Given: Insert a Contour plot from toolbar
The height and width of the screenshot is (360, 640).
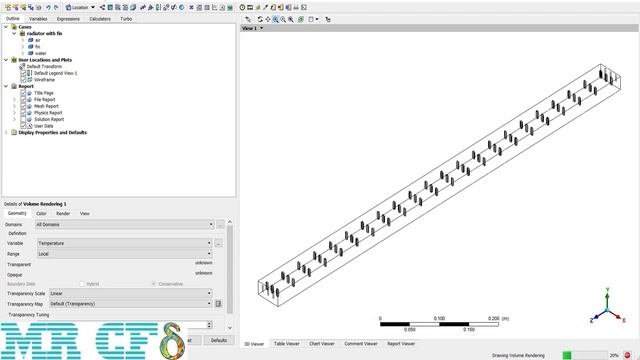Looking at the screenshot, I should (110, 7).
